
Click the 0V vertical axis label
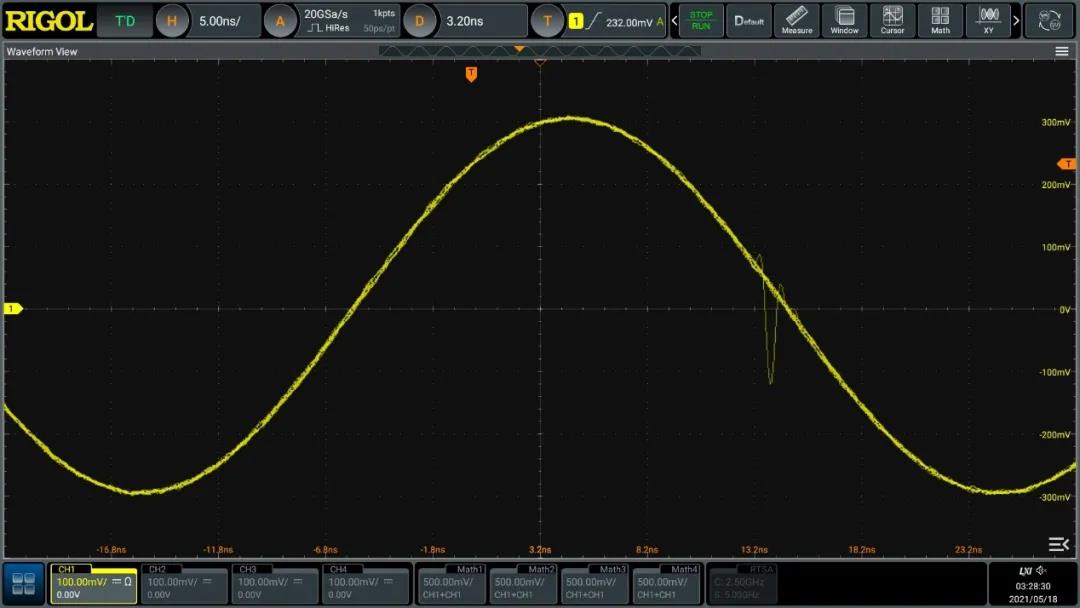1065,310
